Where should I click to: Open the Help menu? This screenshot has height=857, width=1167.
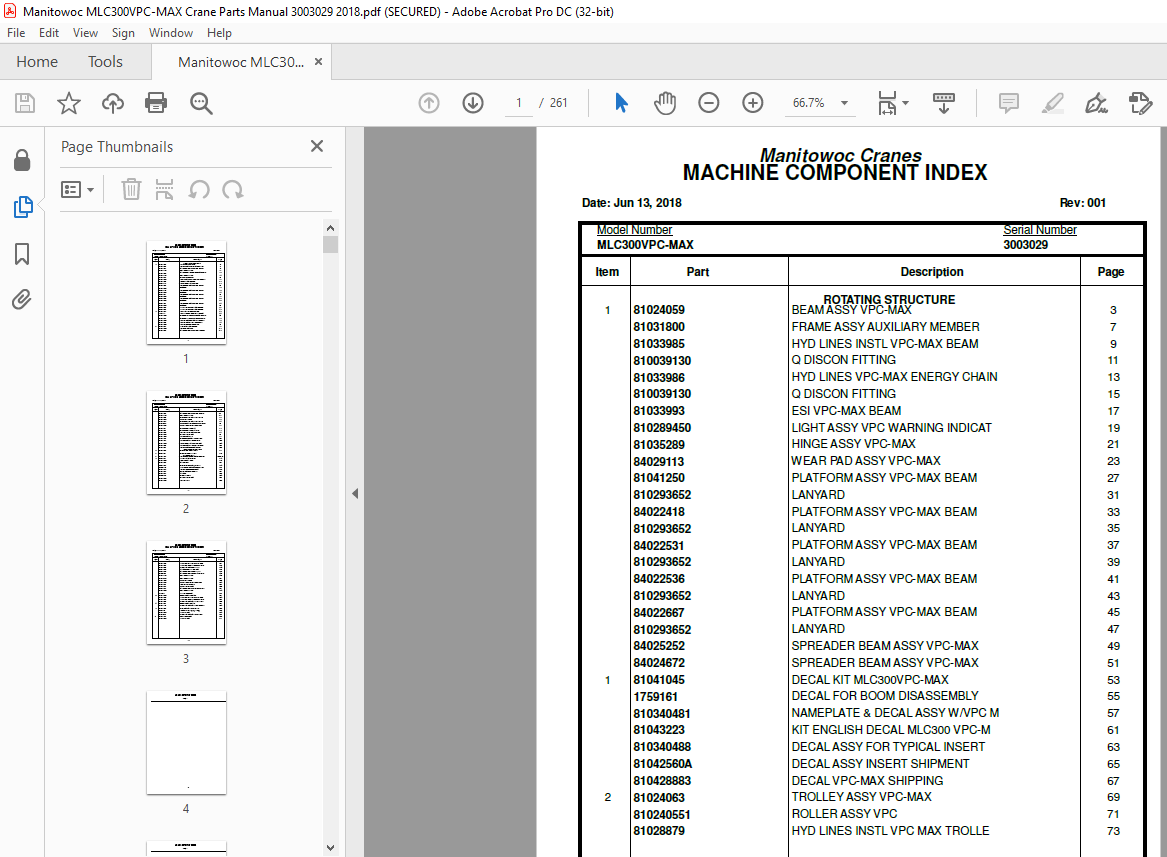pyautogui.click(x=220, y=33)
